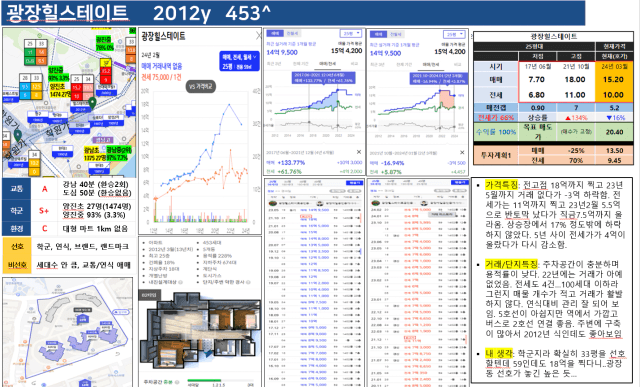Screen dimensions: 640x387
Task: Click the 전세 75,000 / 1건 text
Action: pyautogui.click(x=161, y=77)
